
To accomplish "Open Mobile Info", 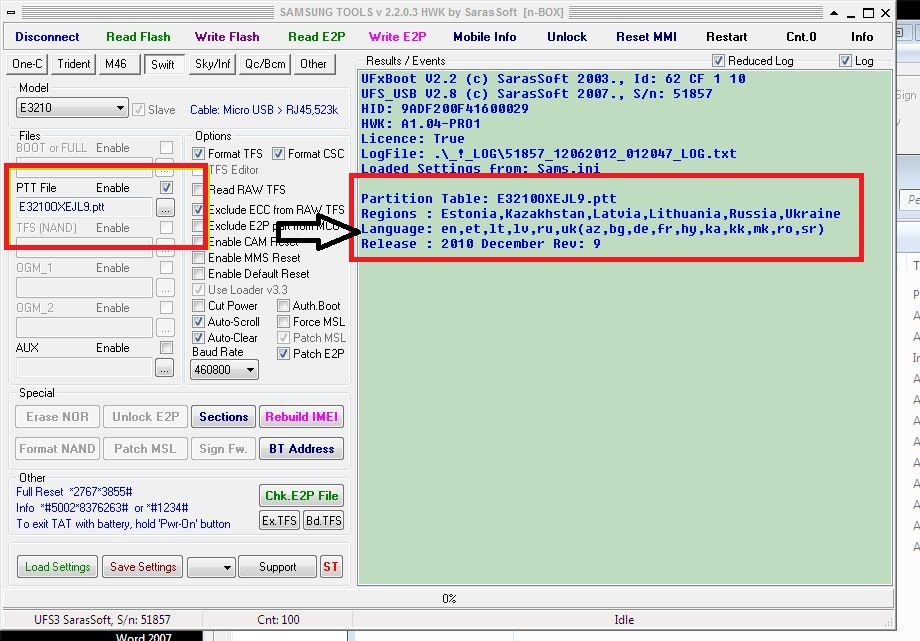I will click(x=485, y=36).
